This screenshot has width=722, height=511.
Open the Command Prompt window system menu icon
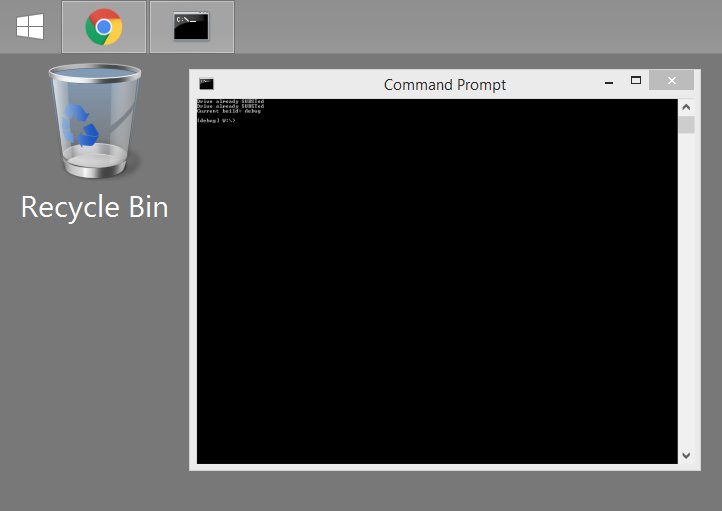tap(206, 84)
